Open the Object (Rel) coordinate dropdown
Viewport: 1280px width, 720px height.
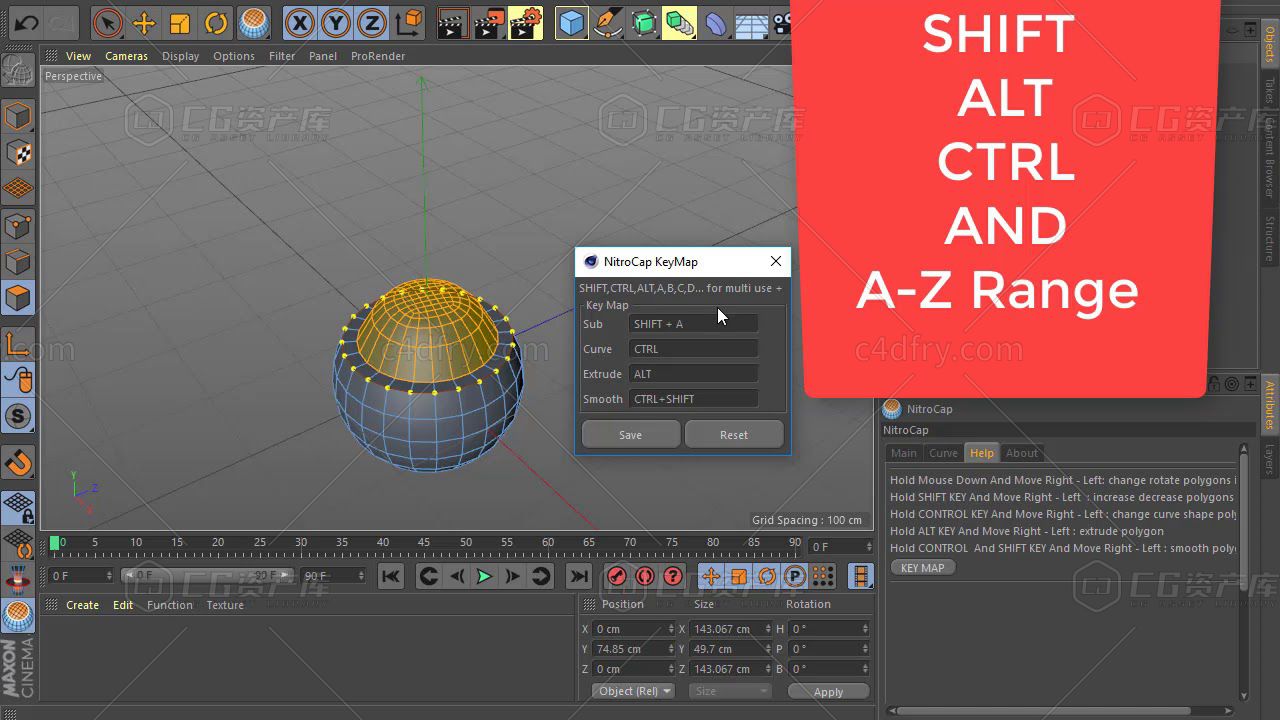[634, 691]
